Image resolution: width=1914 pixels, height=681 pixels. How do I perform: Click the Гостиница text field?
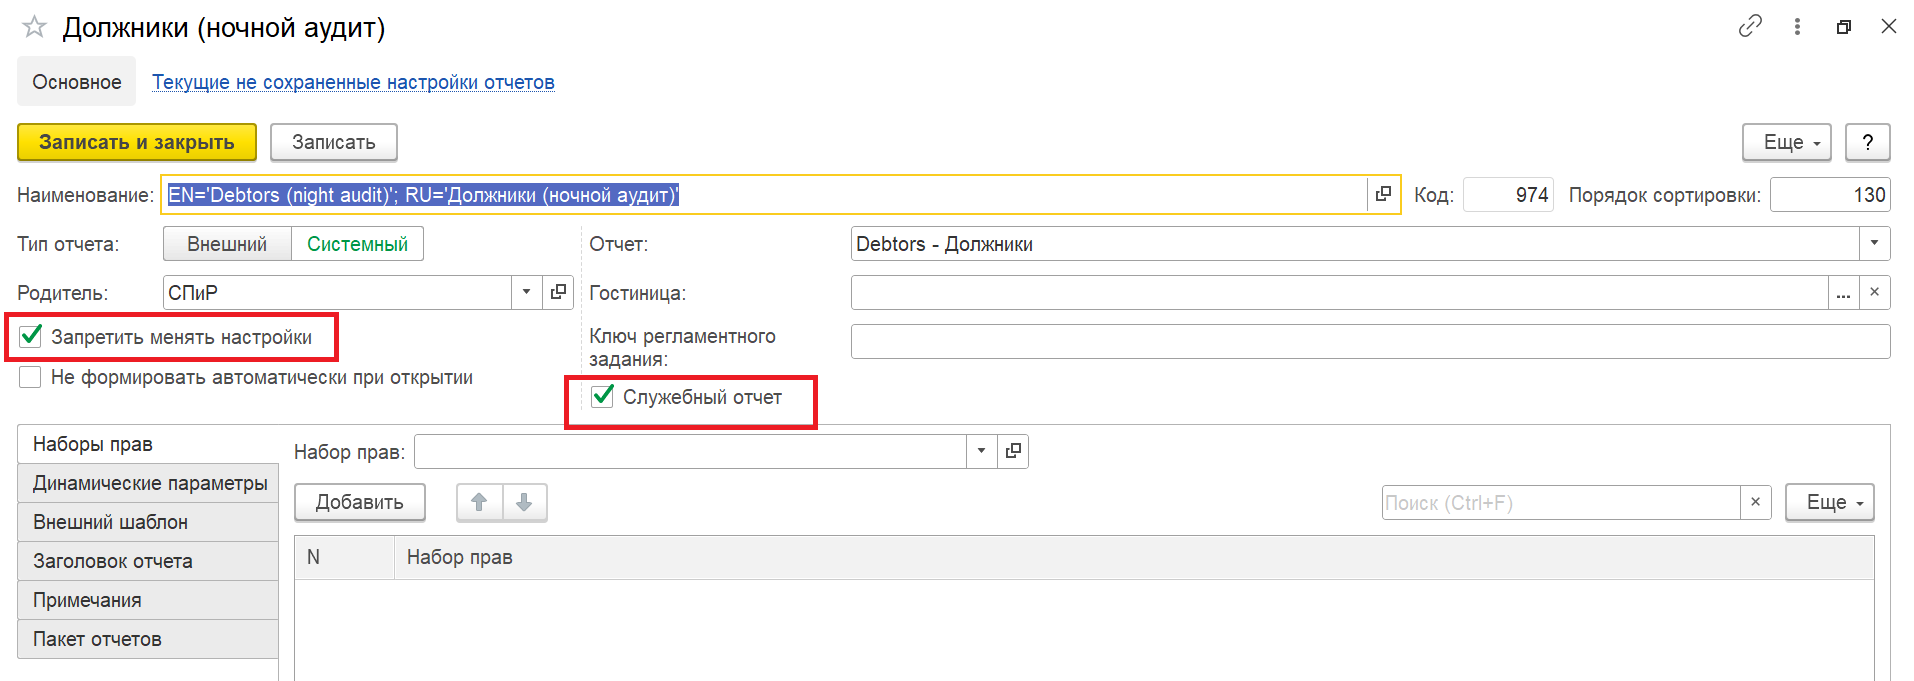(x=1340, y=293)
